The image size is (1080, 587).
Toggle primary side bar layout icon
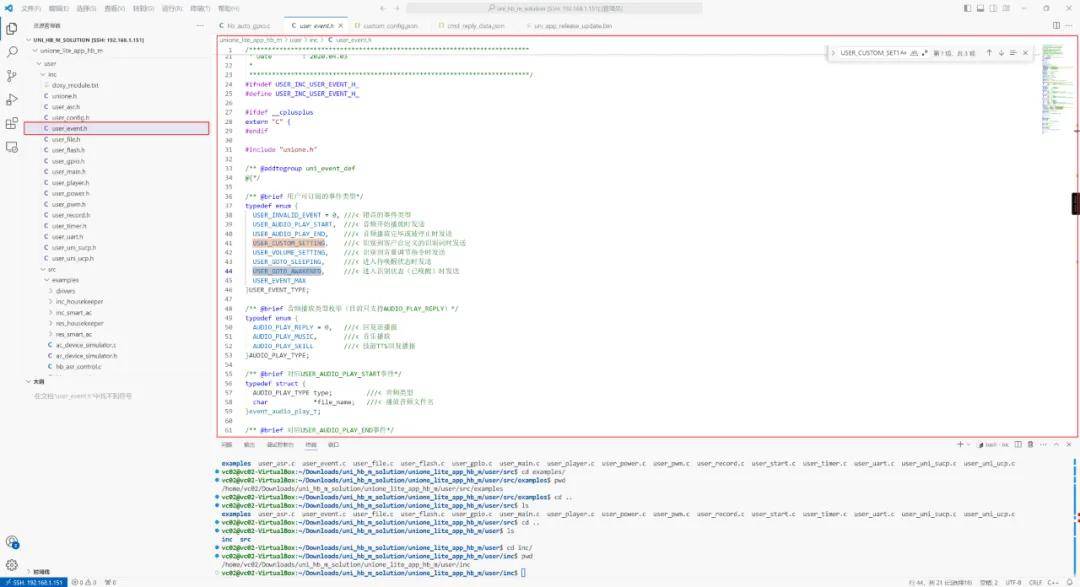pyautogui.click(x=967, y=8)
